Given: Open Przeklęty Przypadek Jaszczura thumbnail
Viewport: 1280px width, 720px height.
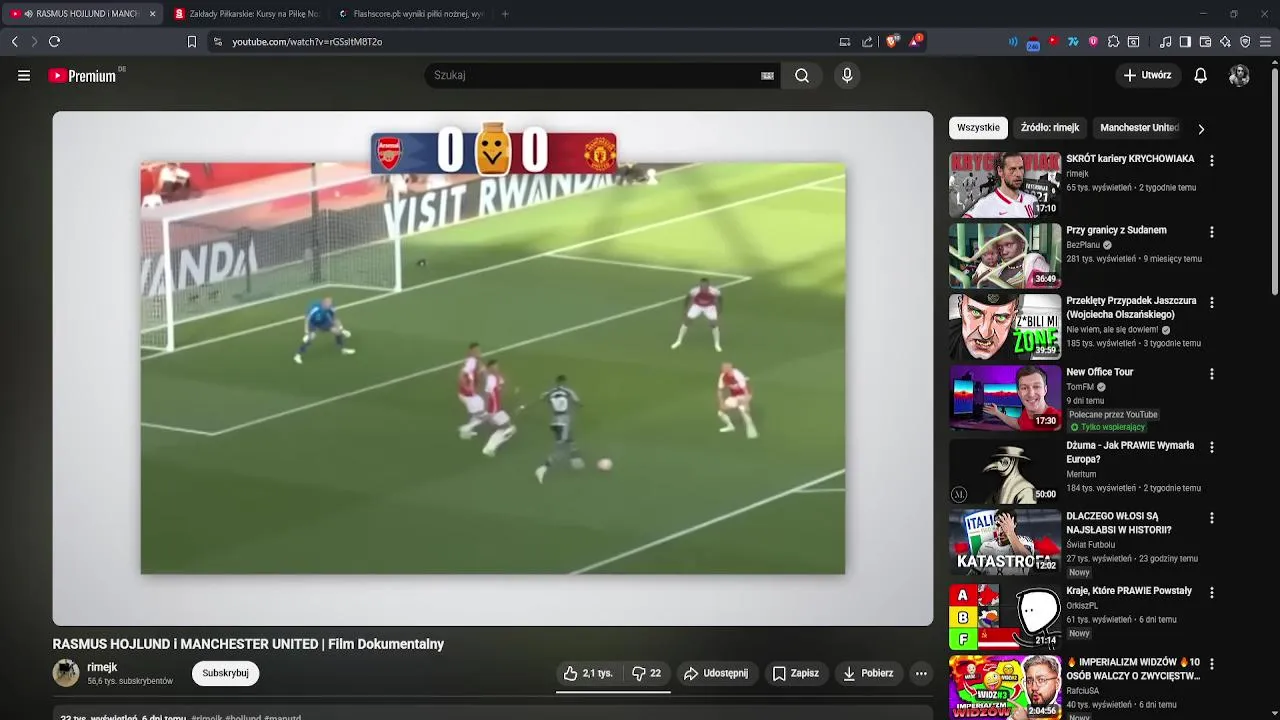Looking at the screenshot, I should coord(1004,326).
